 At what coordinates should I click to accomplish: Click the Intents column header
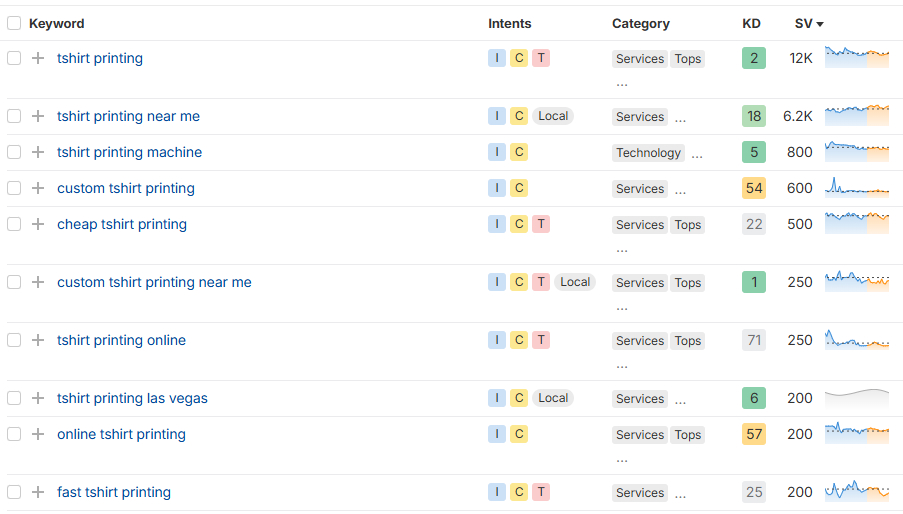510,24
